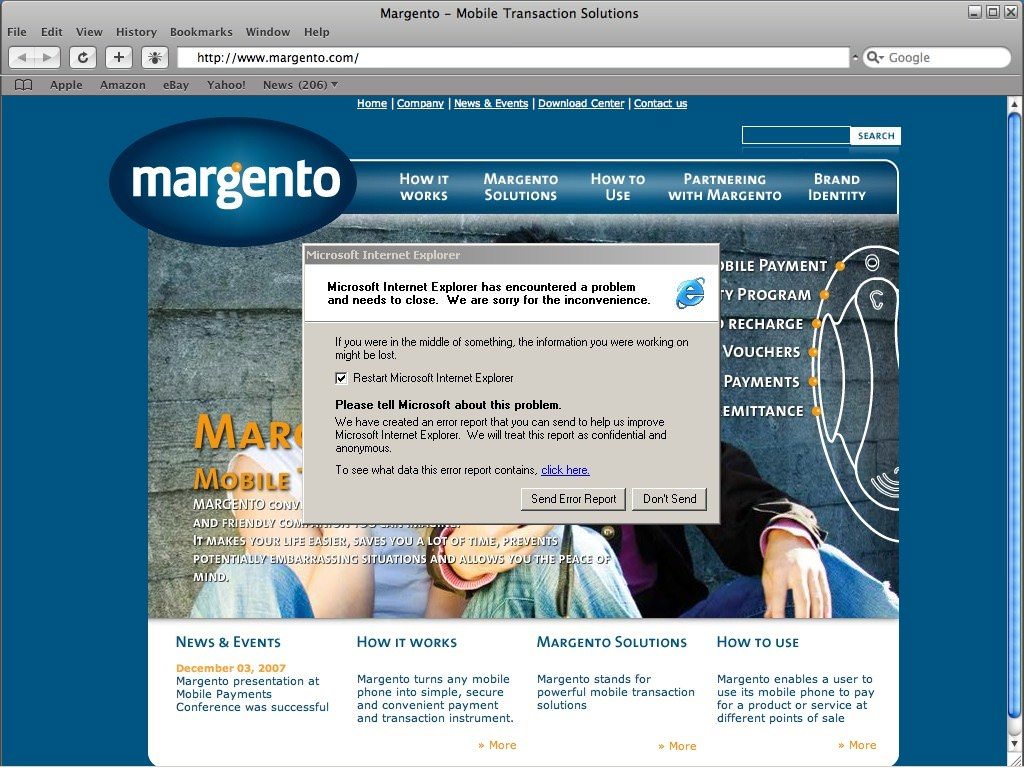Open the File menu

[x=17, y=32]
